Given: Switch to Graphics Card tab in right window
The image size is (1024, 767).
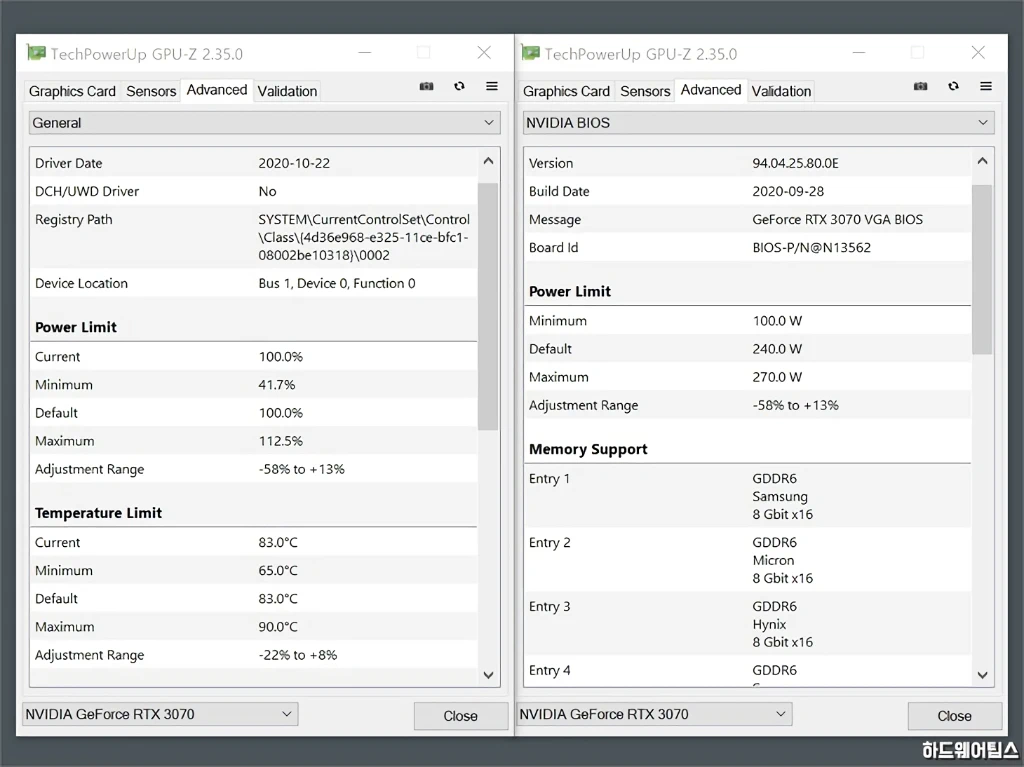Looking at the screenshot, I should point(566,91).
